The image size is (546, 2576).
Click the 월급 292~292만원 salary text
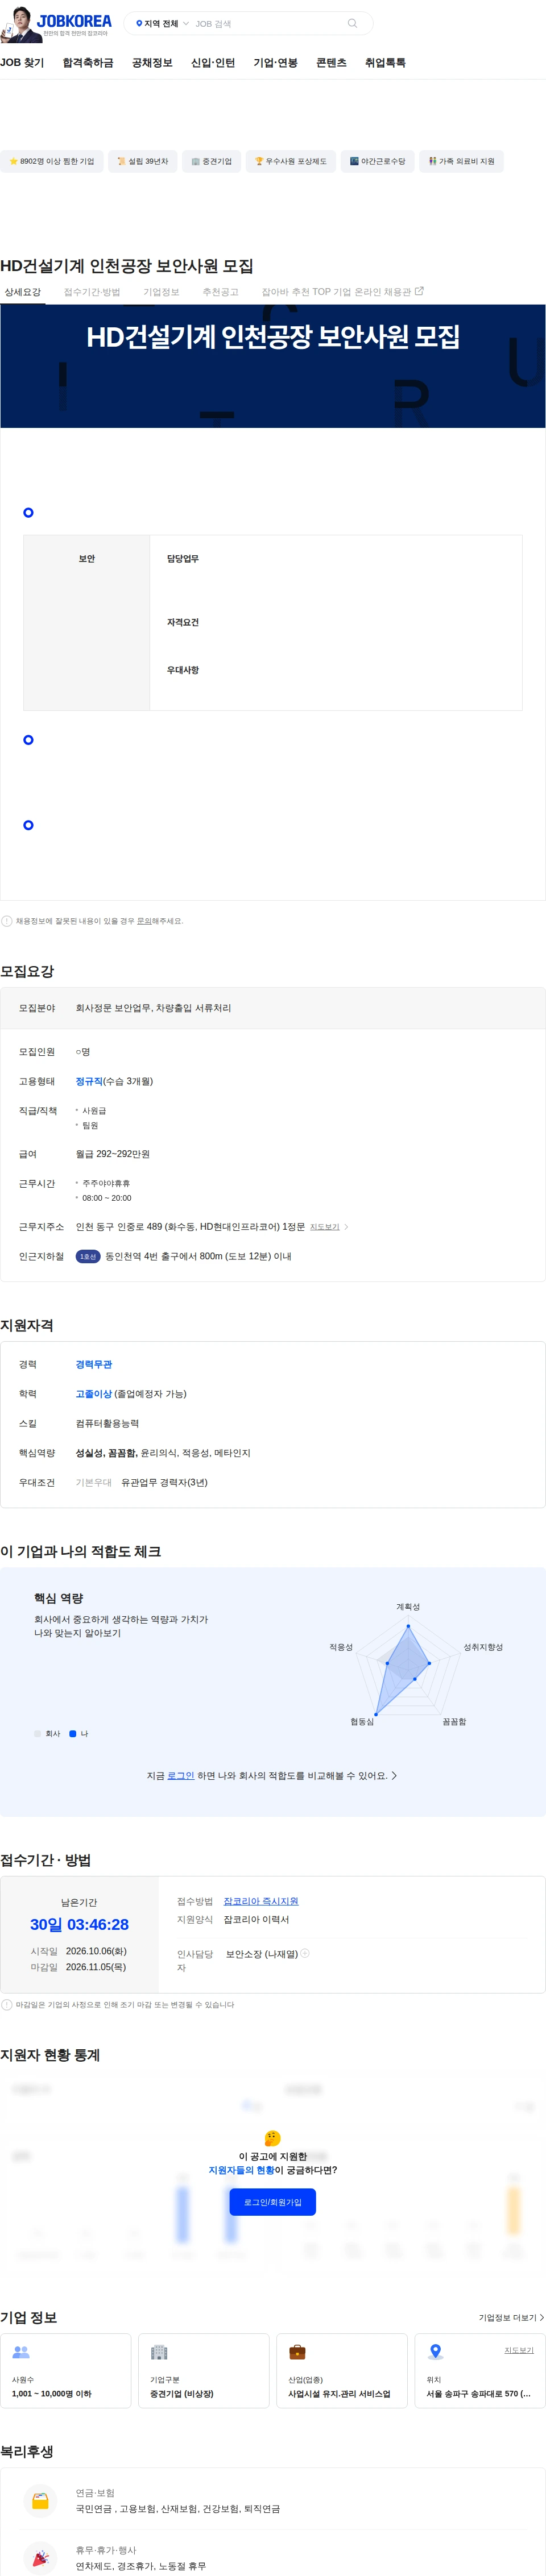click(113, 1154)
